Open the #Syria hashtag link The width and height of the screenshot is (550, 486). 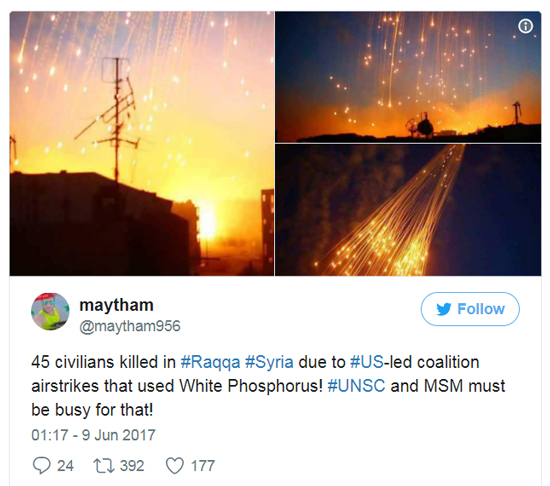click(x=269, y=362)
